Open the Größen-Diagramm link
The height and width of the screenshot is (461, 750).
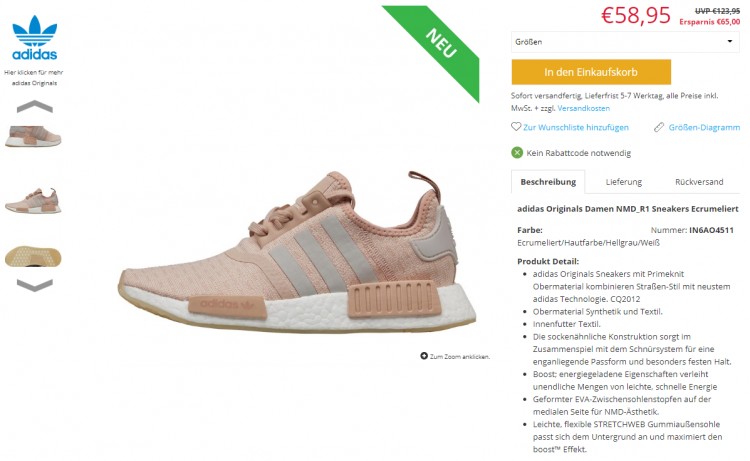(x=704, y=127)
